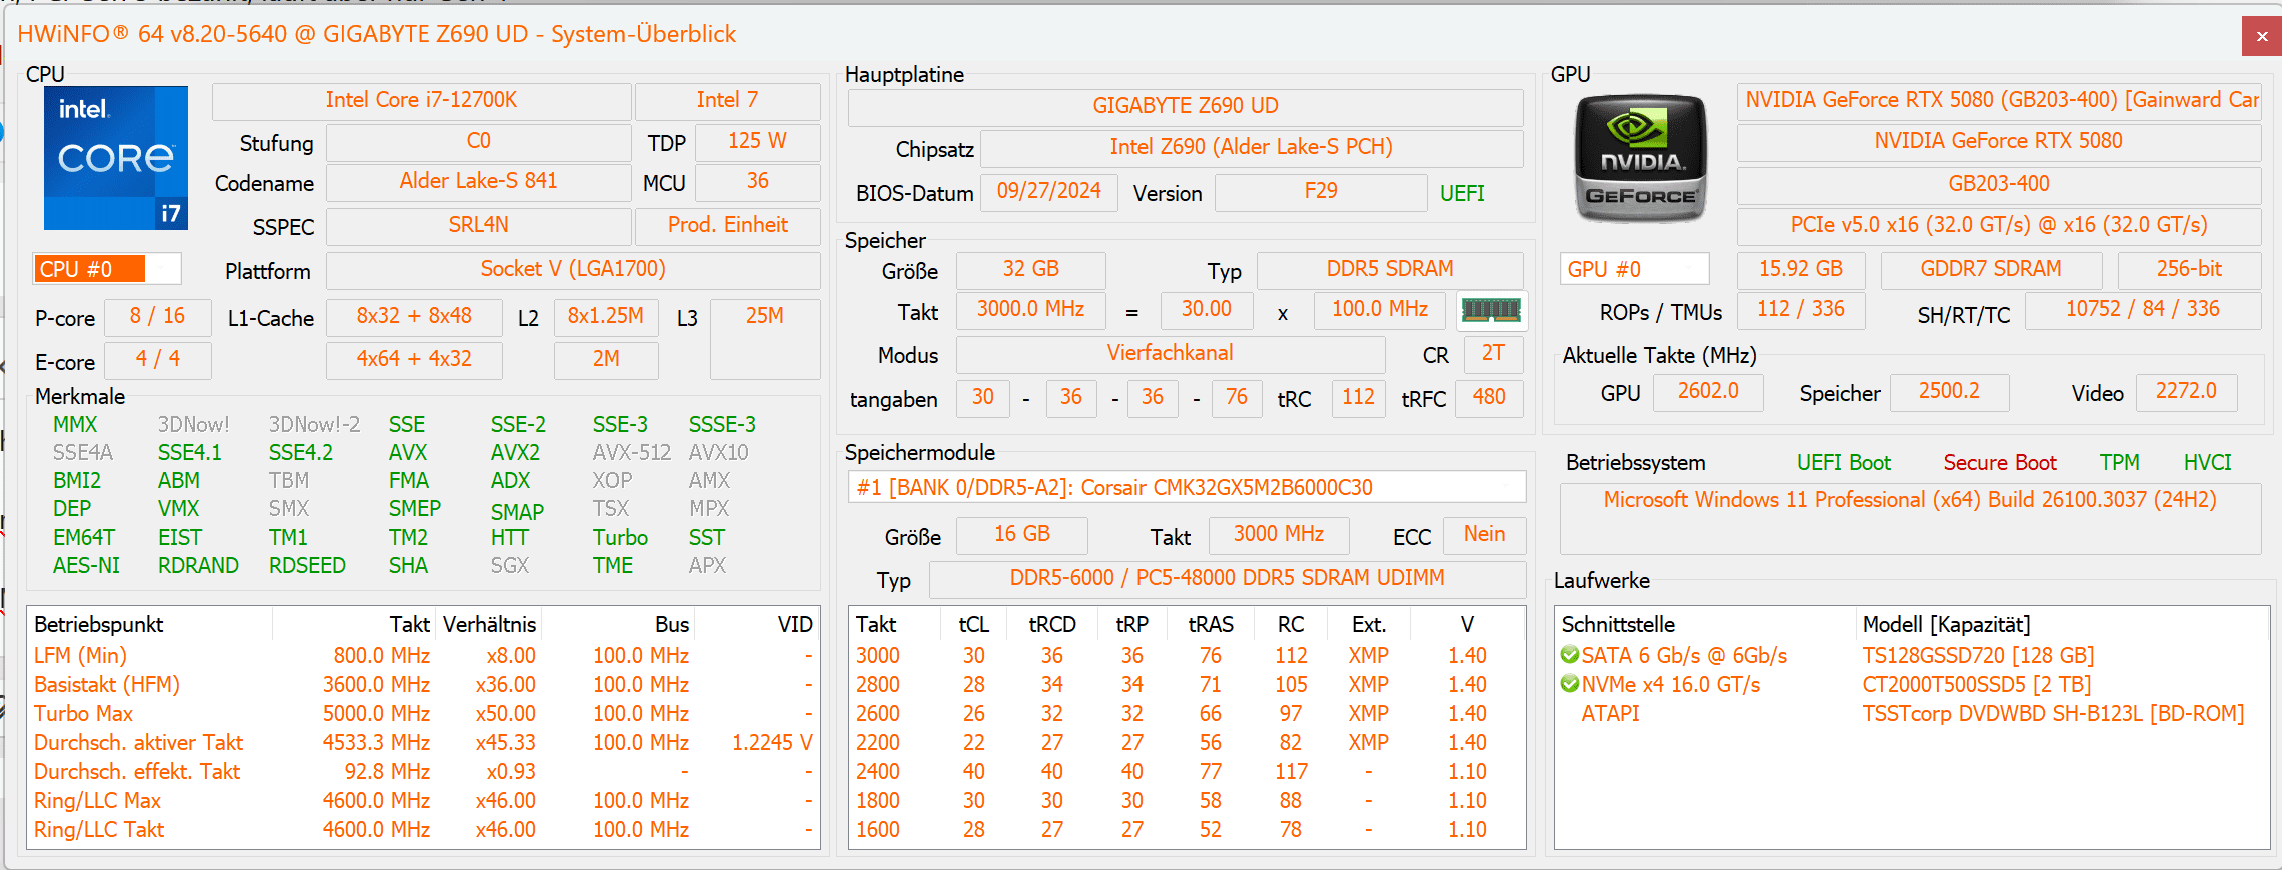Open the memory module Corsair CMK32GX5M2B6000C30 dropdown
This screenshot has height=870, width=2282.
pyautogui.click(x=1186, y=487)
